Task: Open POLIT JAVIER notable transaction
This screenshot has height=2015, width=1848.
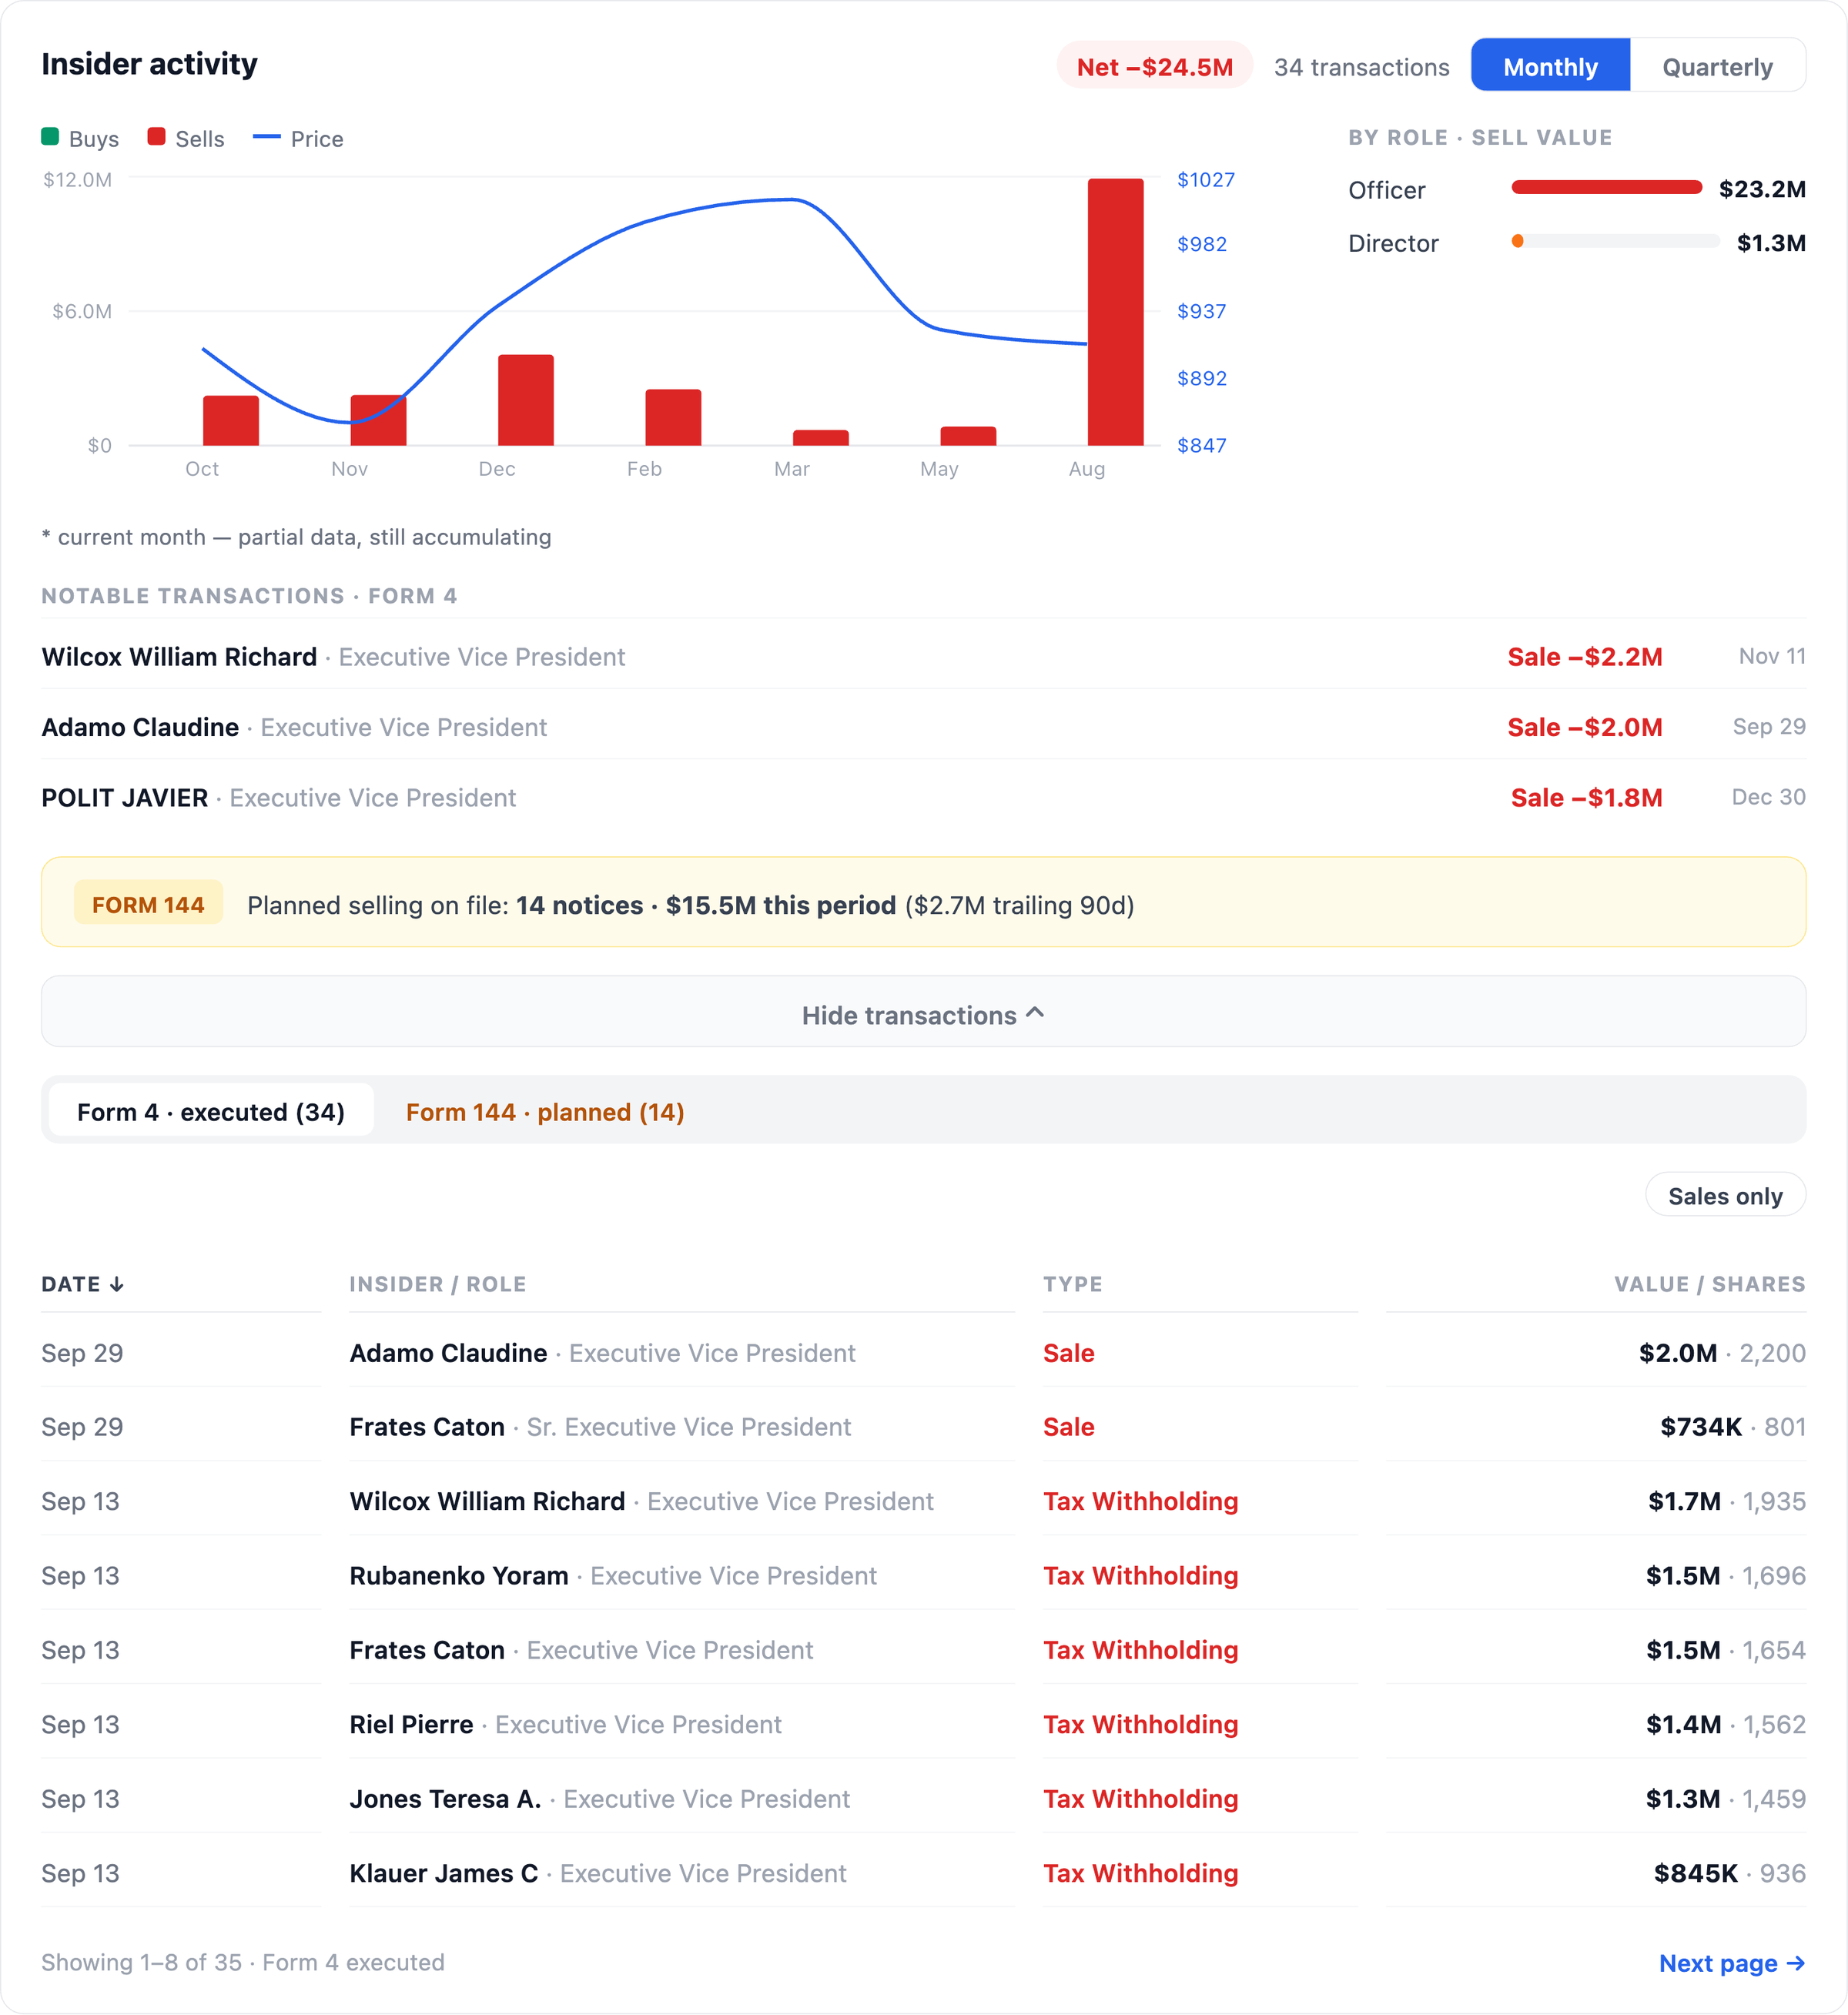Action: [x=923, y=797]
